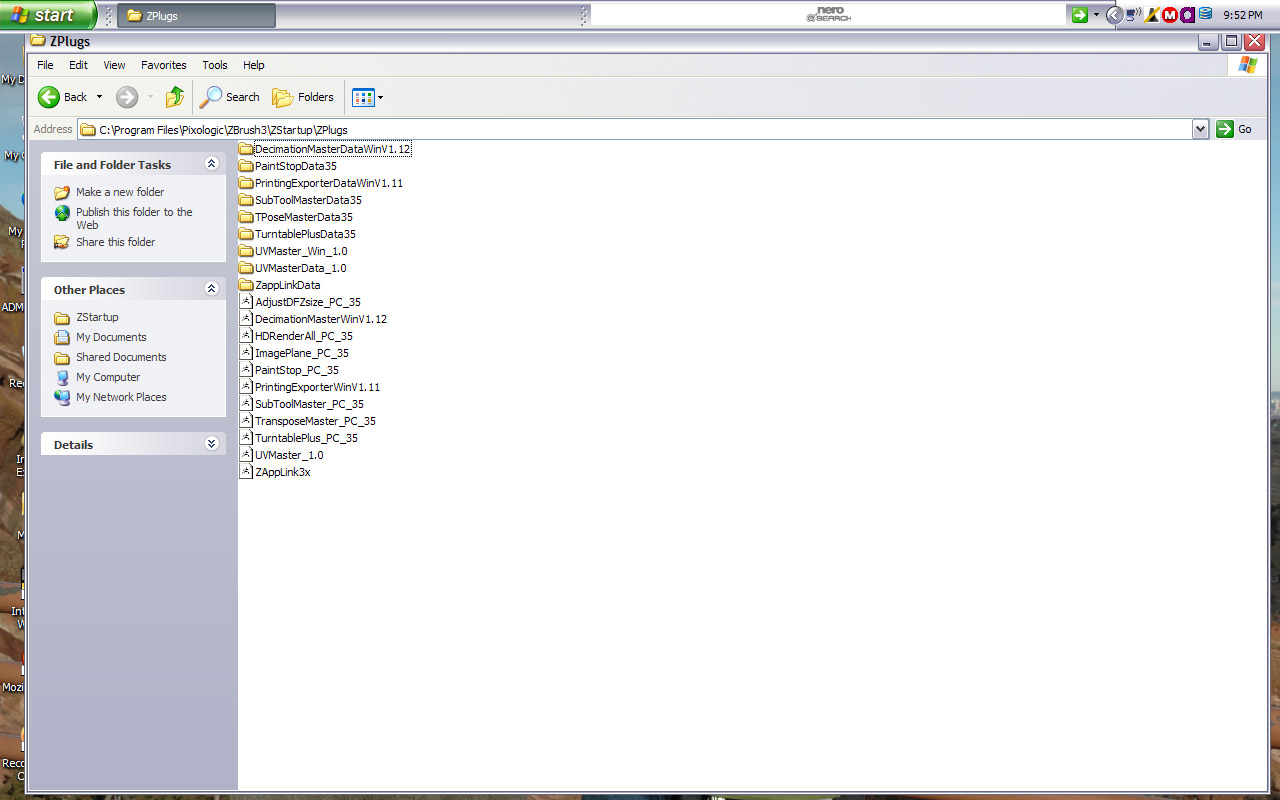The image size is (1280, 800).
Task: Select TPoseMasterData35 folder icon
Action: tap(246, 217)
